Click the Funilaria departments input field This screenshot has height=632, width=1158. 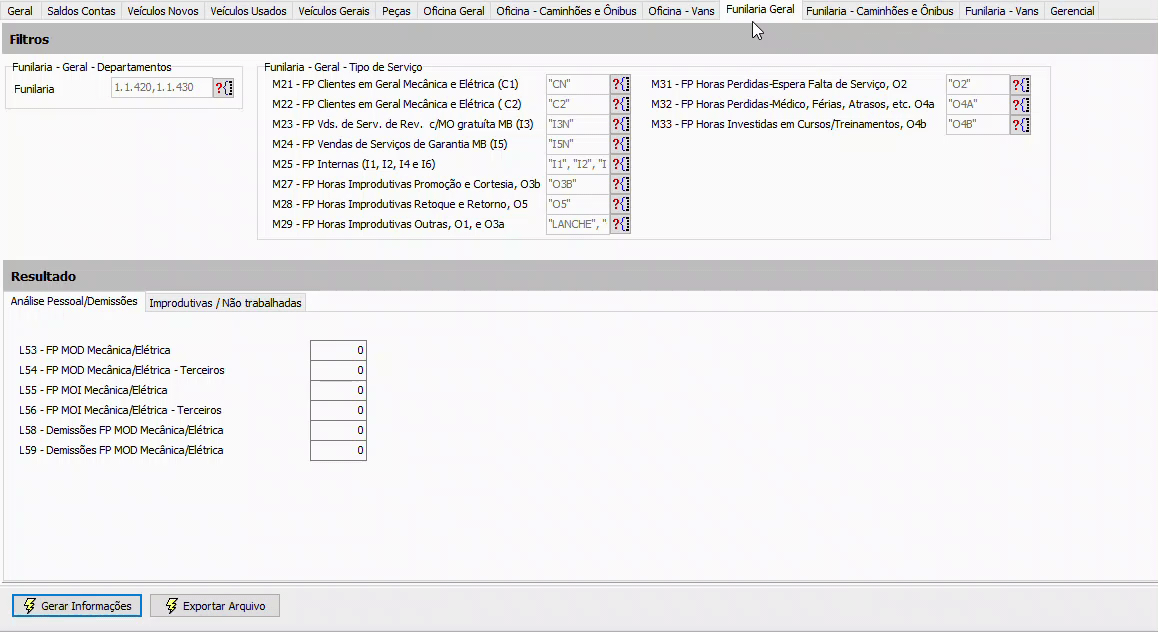[x=162, y=88]
